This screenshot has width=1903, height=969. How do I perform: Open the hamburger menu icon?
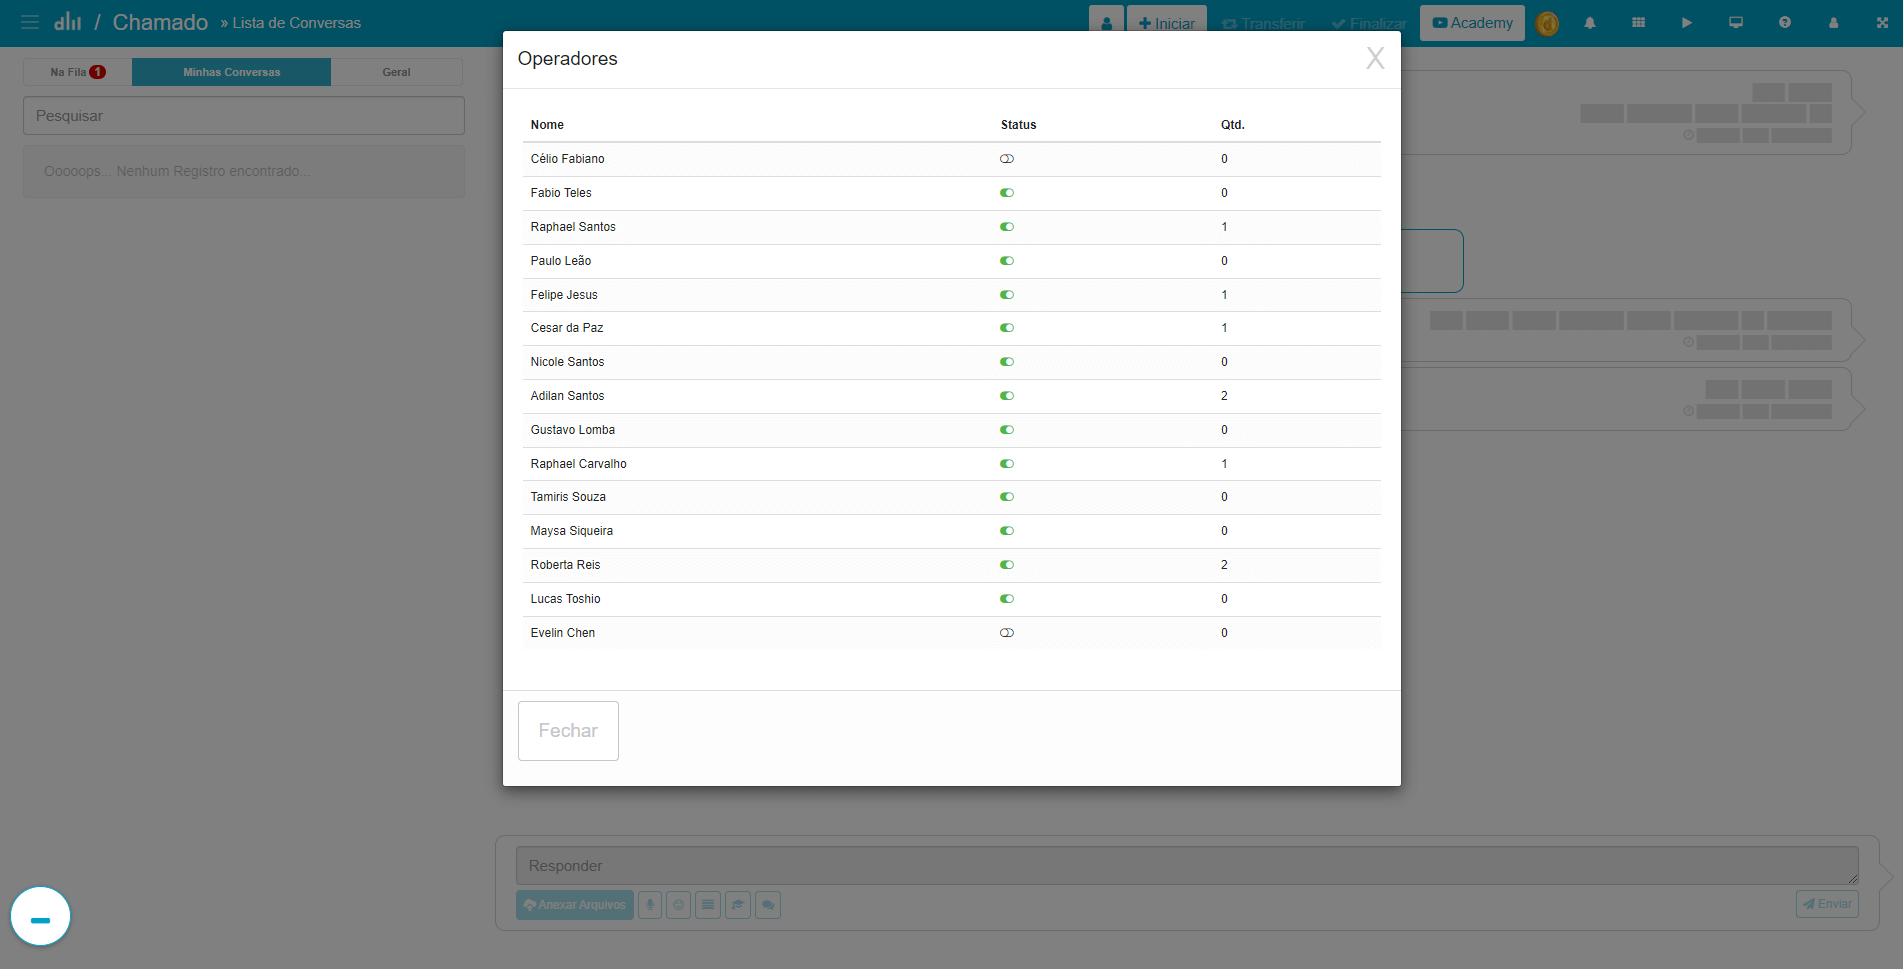(x=30, y=22)
